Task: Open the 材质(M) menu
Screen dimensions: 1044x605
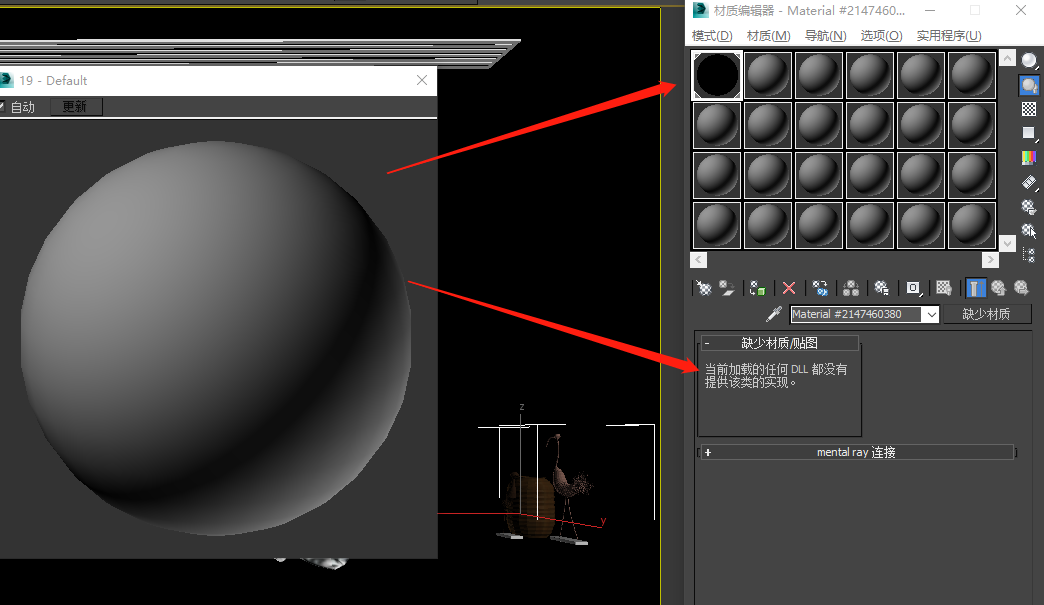Action: click(x=768, y=36)
